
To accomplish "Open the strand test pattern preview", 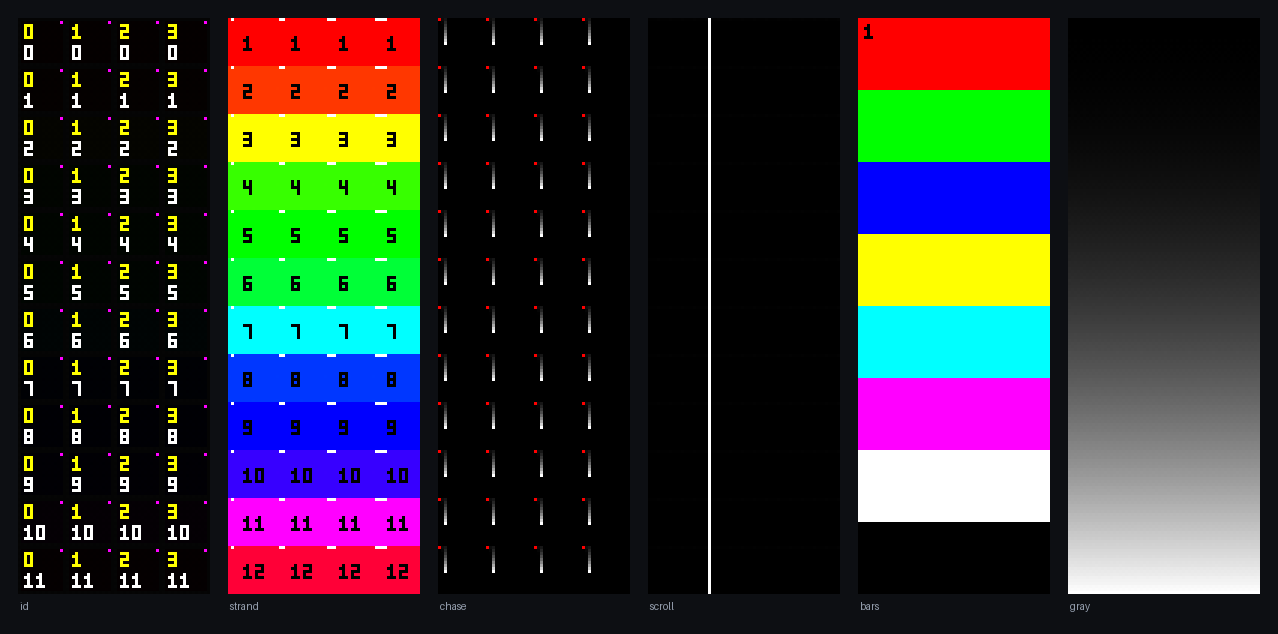I will (x=324, y=306).
